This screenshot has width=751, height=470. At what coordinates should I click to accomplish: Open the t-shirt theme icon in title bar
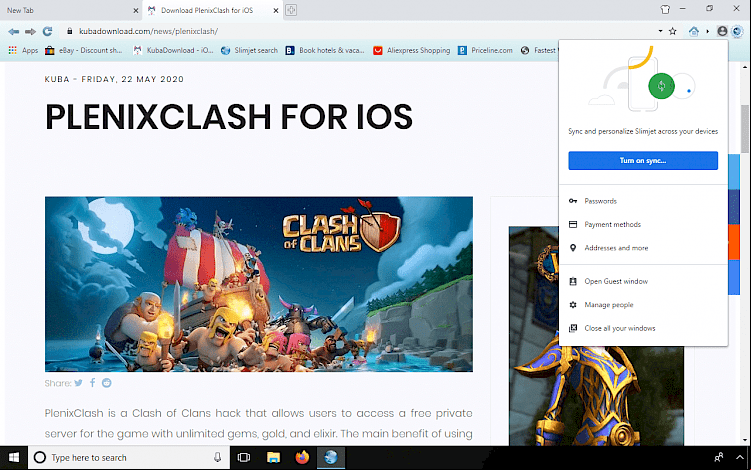pyautogui.click(x=665, y=9)
